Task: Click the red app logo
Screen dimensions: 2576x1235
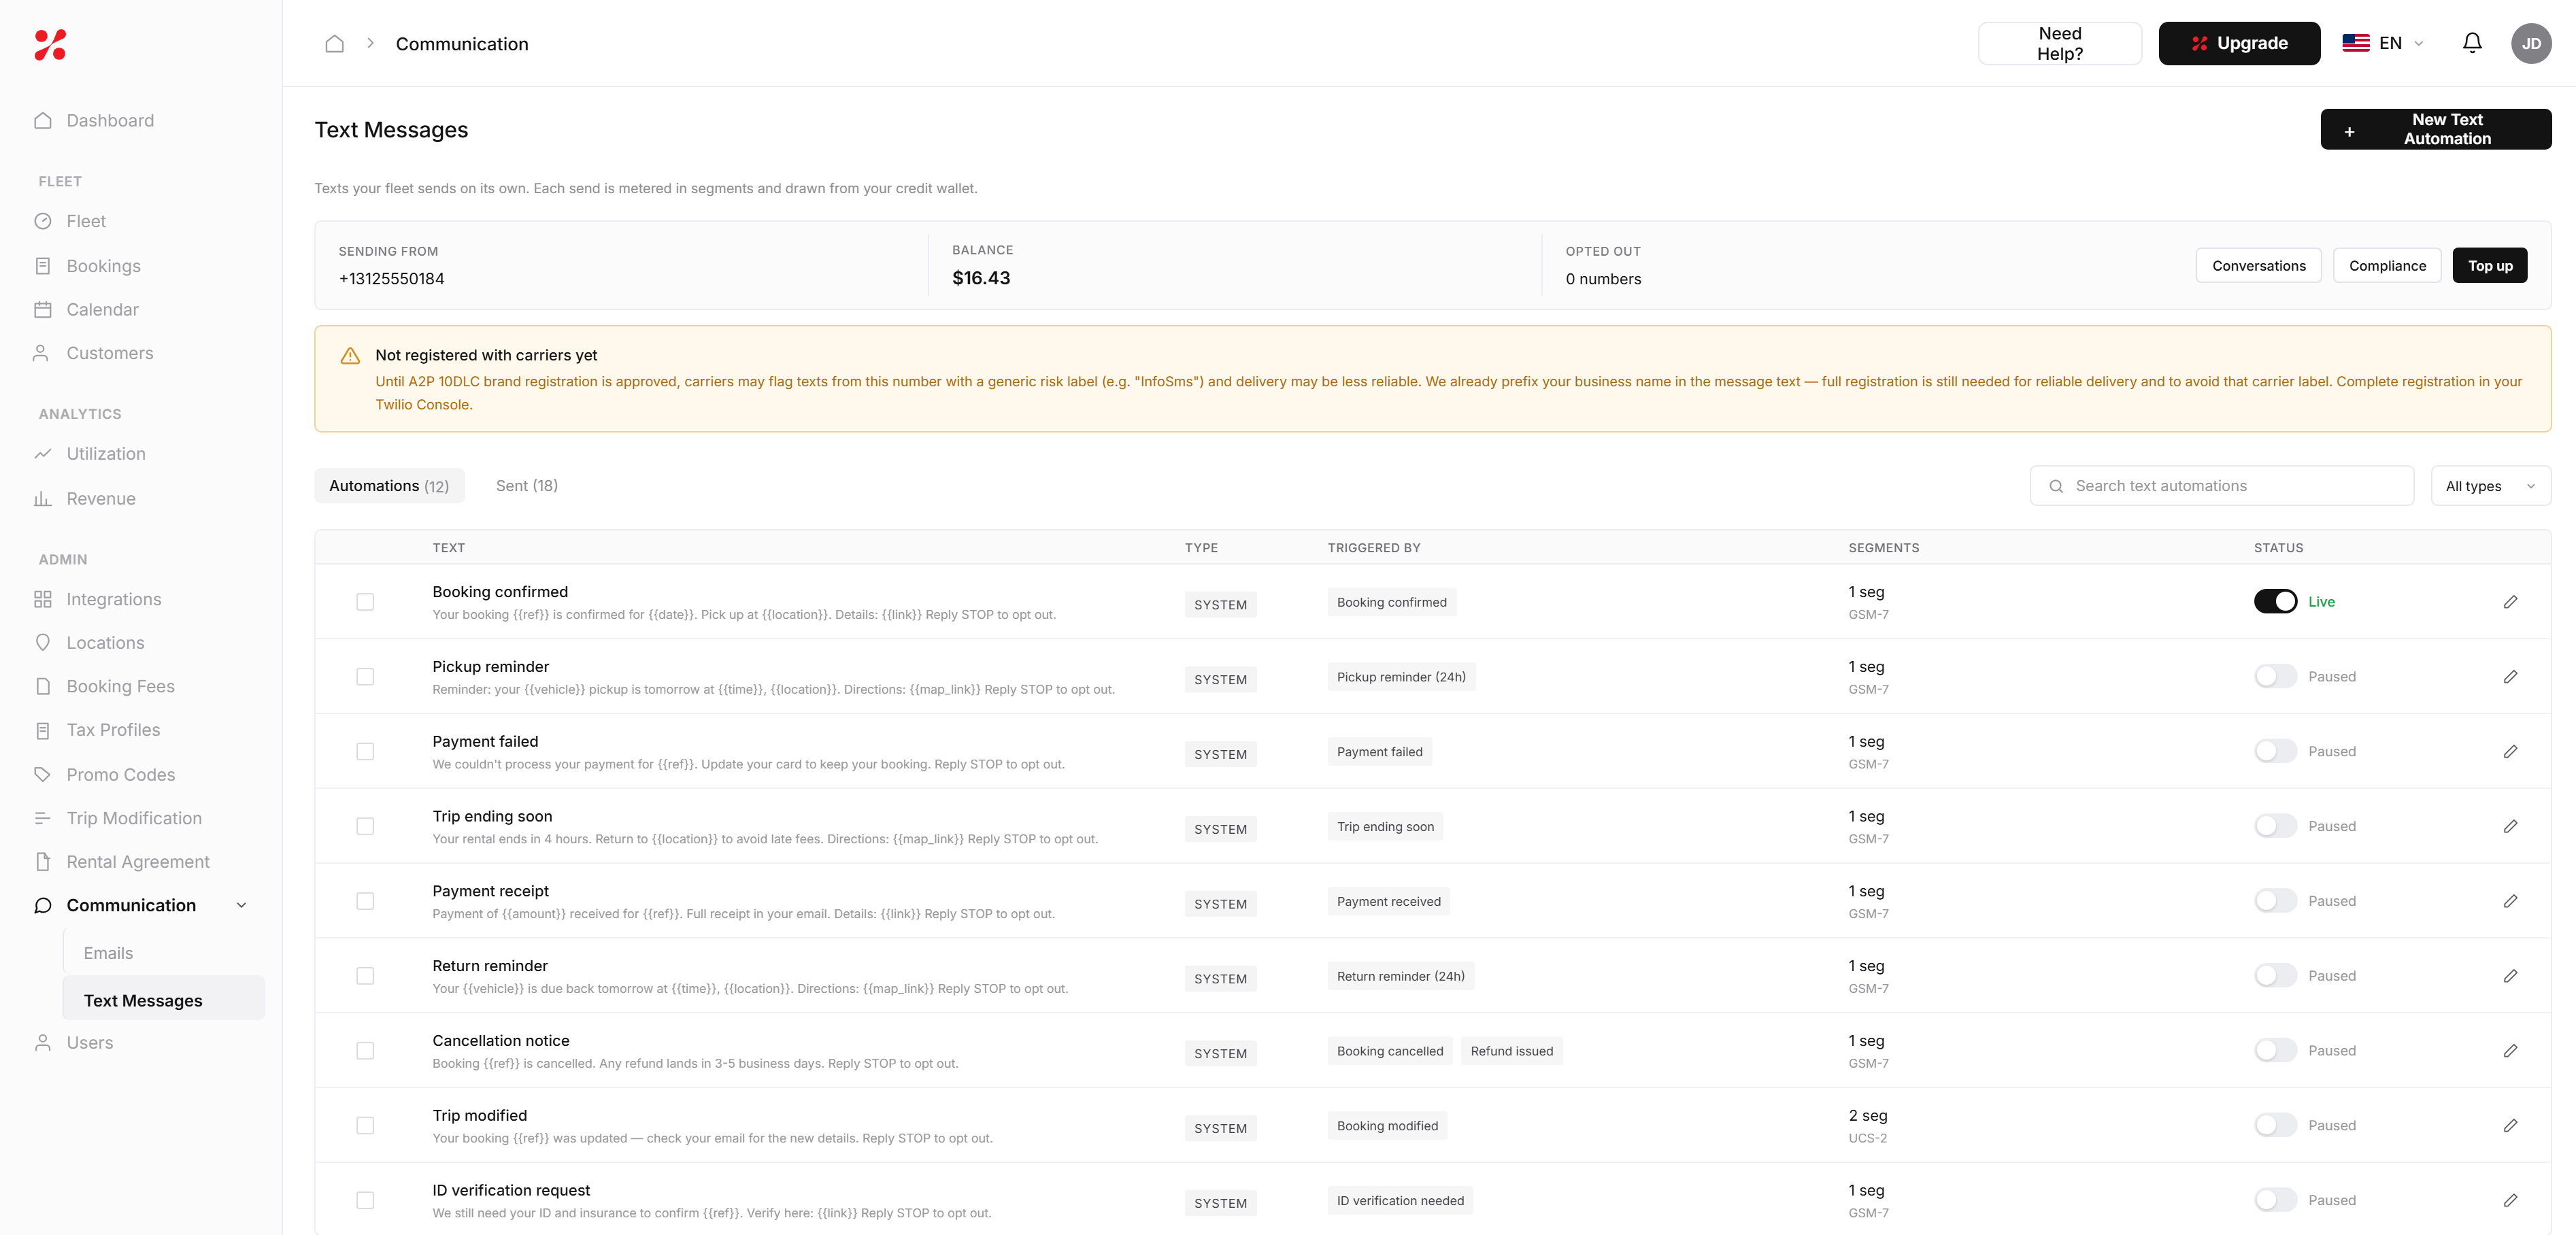Action: pos(50,44)
